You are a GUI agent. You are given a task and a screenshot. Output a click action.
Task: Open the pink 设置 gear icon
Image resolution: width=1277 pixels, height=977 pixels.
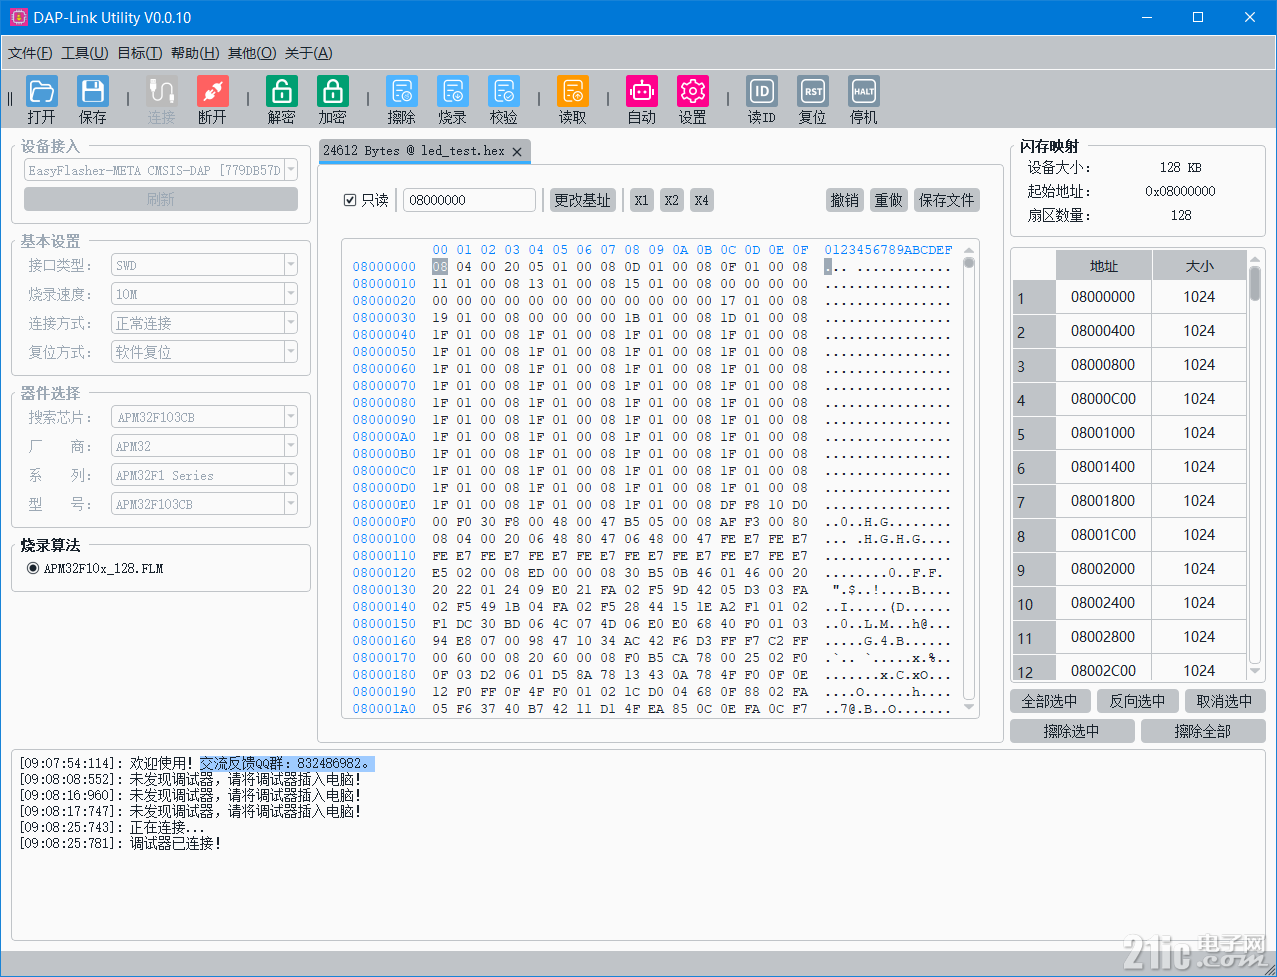[x=693, y=92]
